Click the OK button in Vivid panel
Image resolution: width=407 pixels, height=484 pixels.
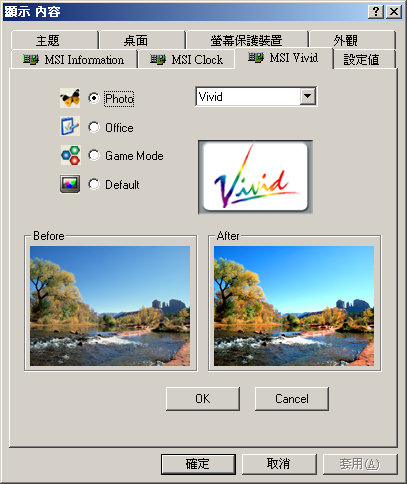tap(203, 399)
